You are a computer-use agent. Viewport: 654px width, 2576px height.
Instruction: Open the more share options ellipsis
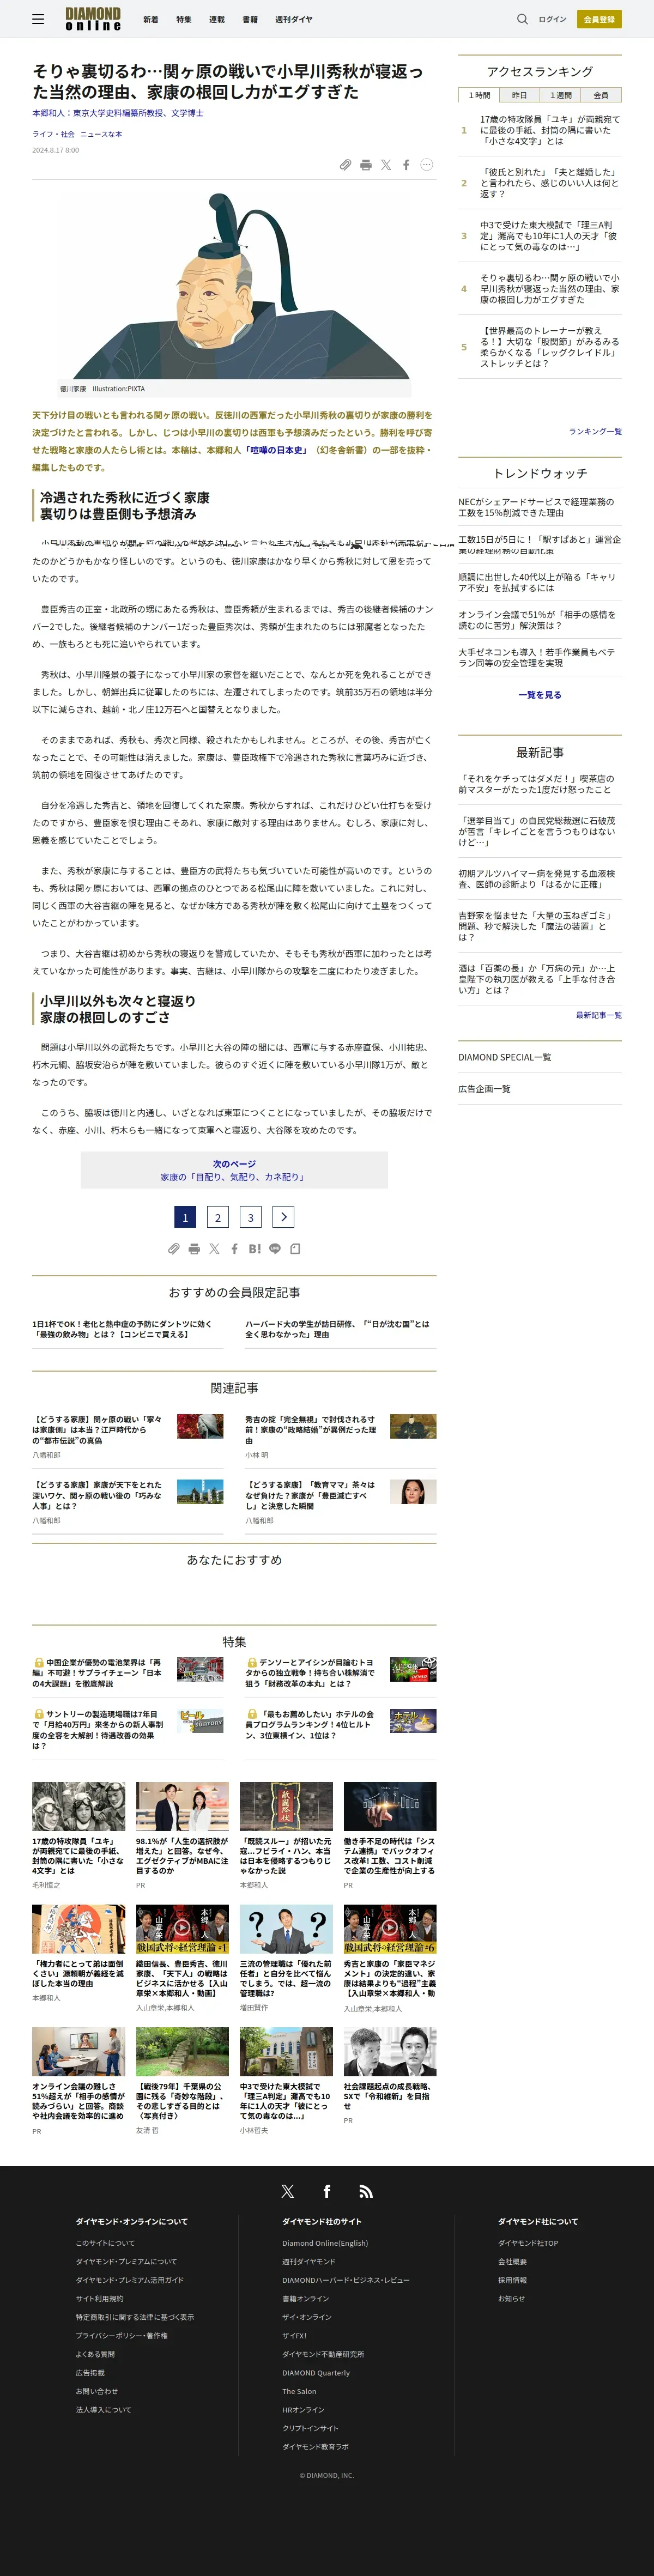(x=427, y=164)
